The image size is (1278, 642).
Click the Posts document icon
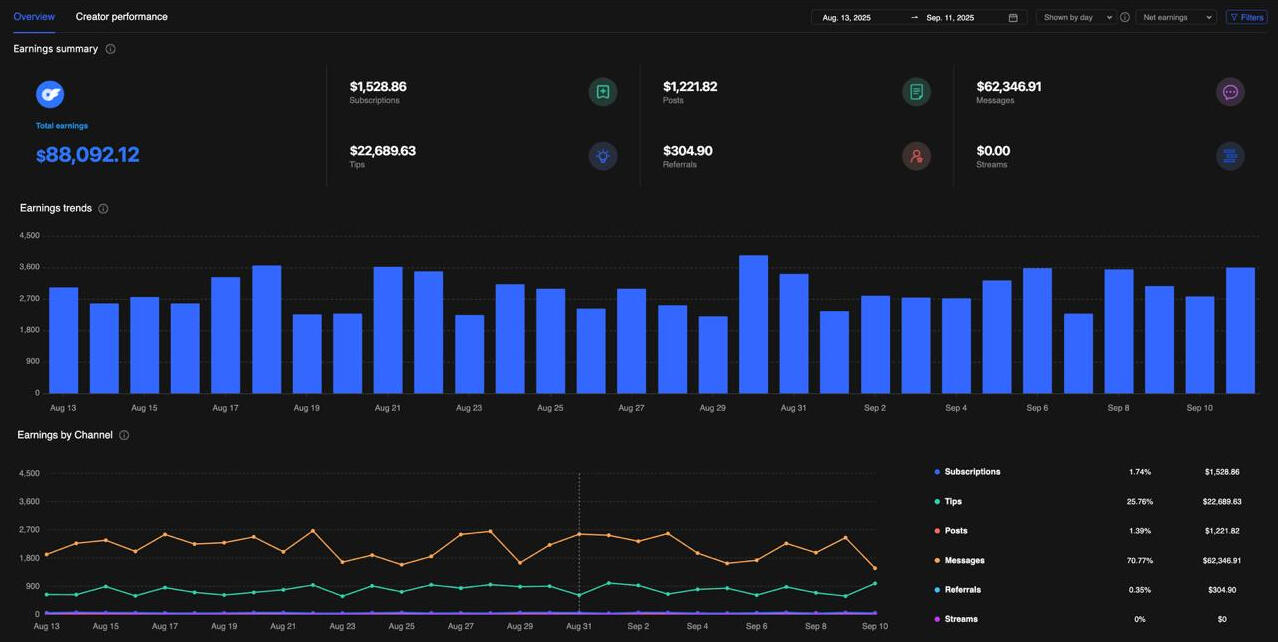click(x=916, y=92)
